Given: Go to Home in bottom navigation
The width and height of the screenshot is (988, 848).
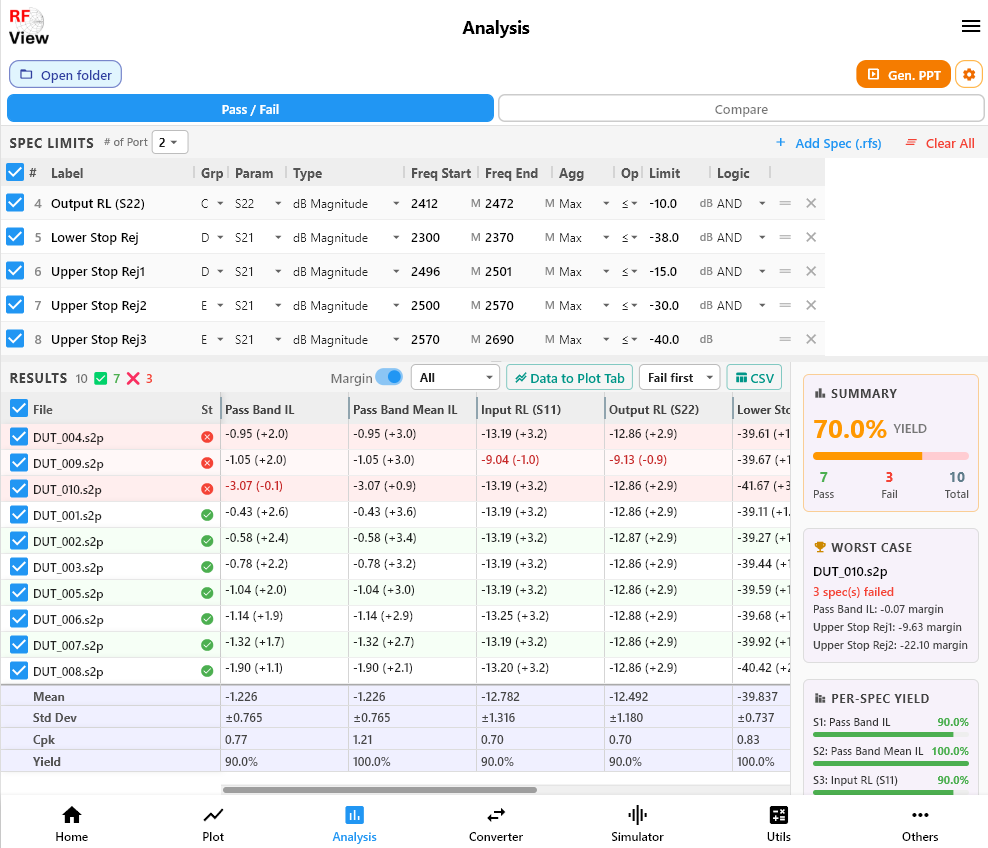Looking at the screenshot, I should 71,824.
